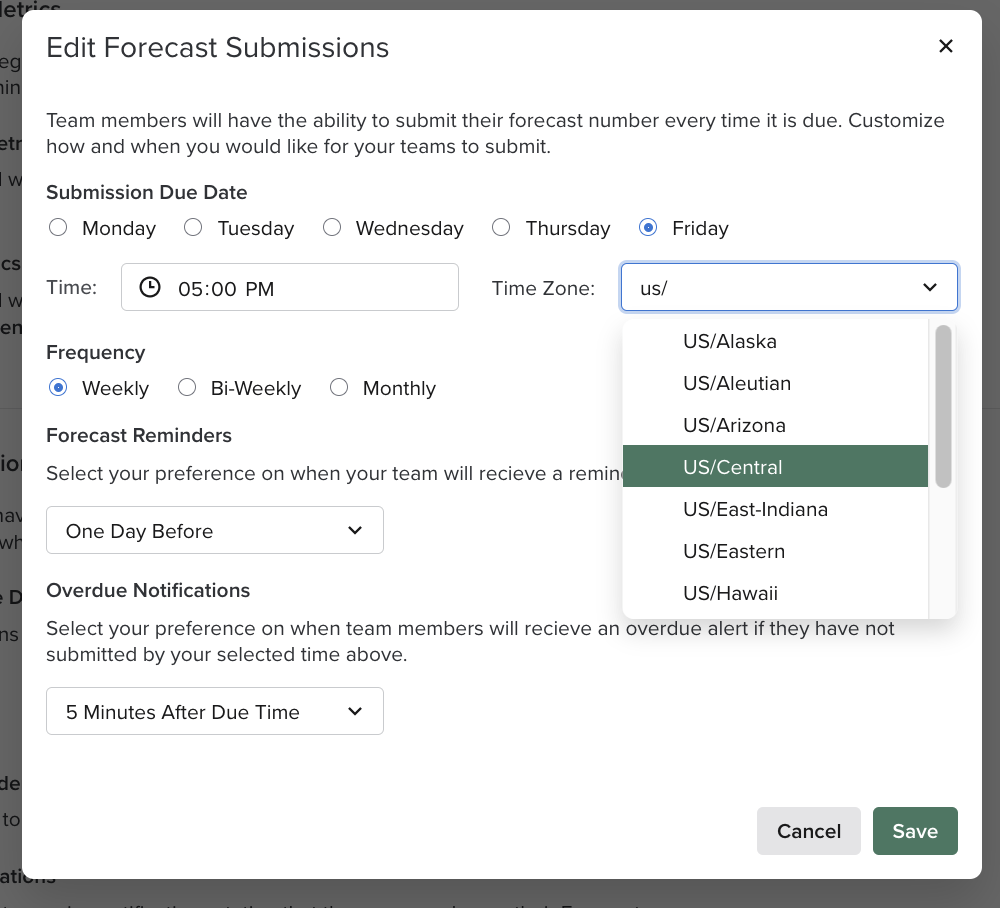This screenshot has height=908, width=1000.
Task: Select Wednesday as submission due date
Action: pyautogui.click(x=331, y=227)
